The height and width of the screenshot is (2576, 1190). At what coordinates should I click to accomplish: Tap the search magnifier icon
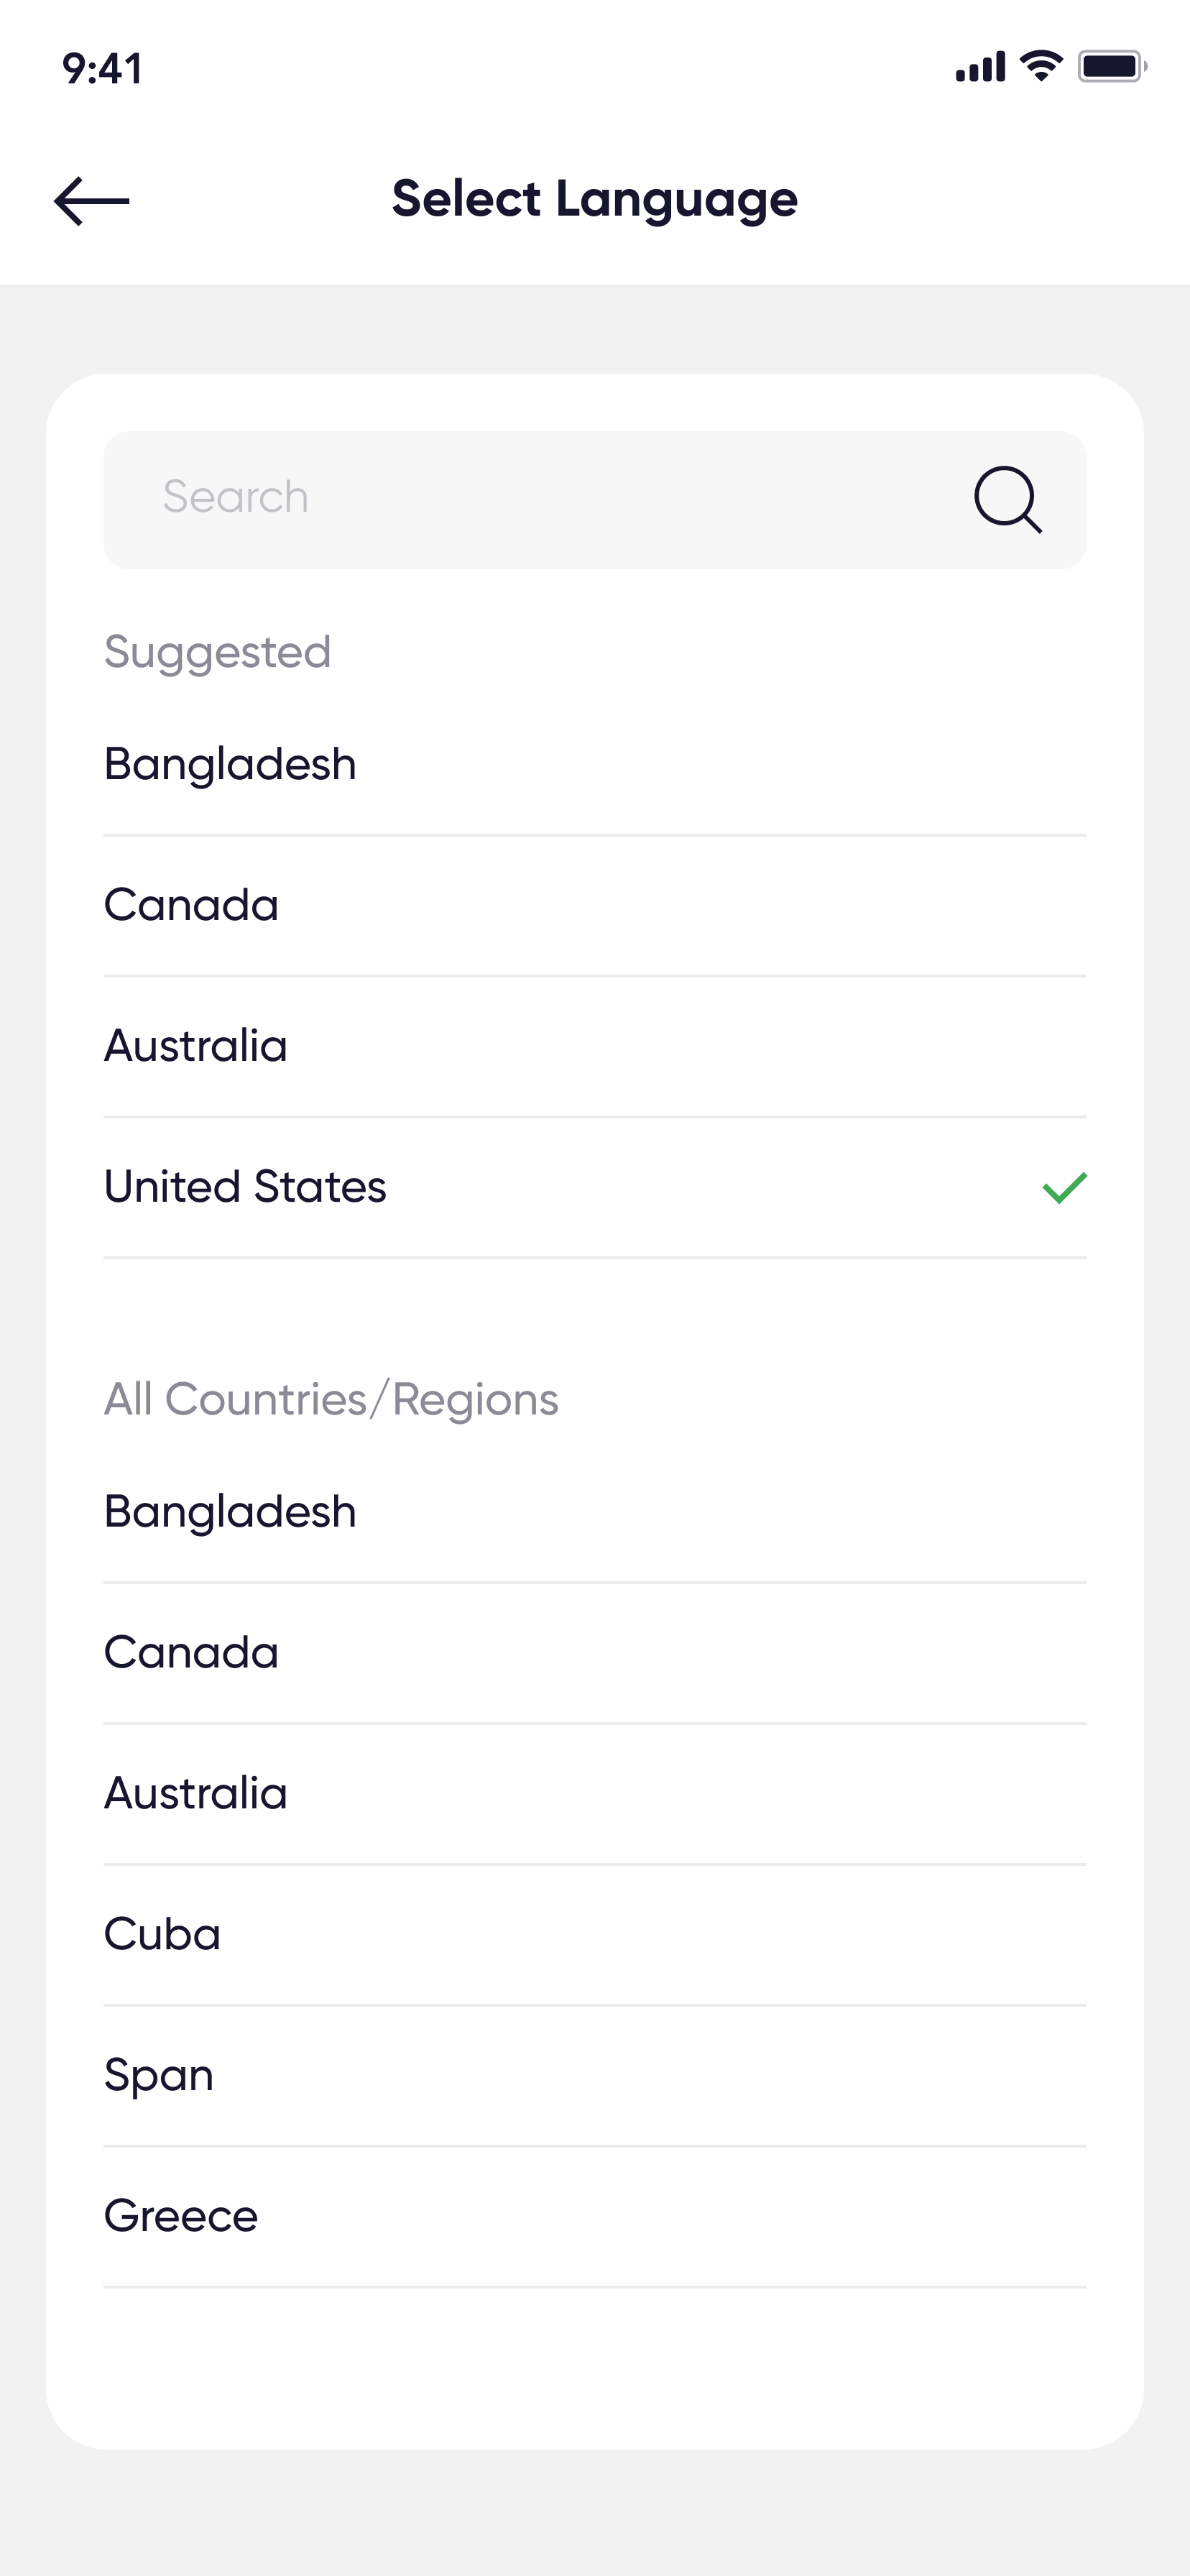click(1007, 499)
